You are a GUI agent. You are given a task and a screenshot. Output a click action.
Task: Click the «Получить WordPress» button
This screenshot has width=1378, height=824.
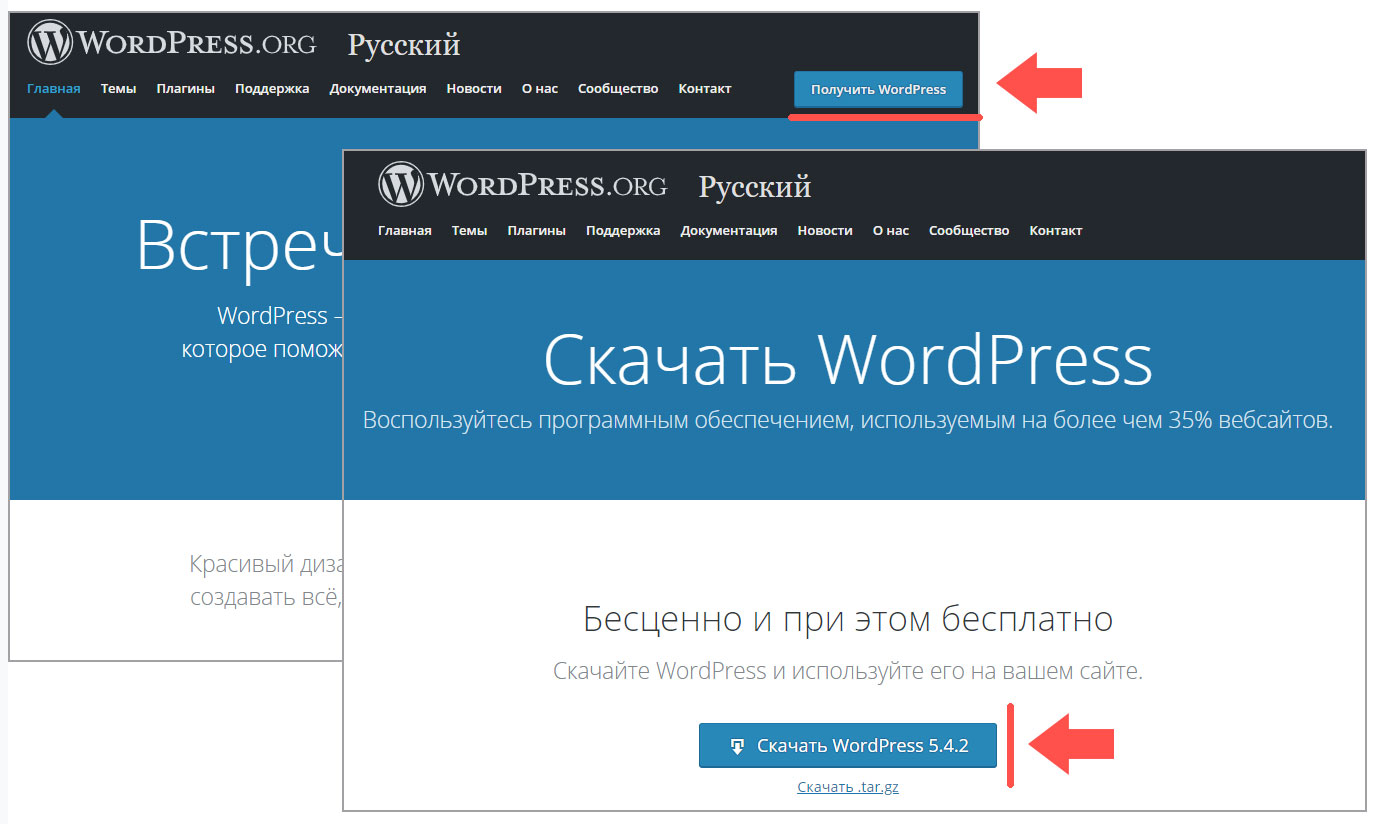(x=878, y=89)
